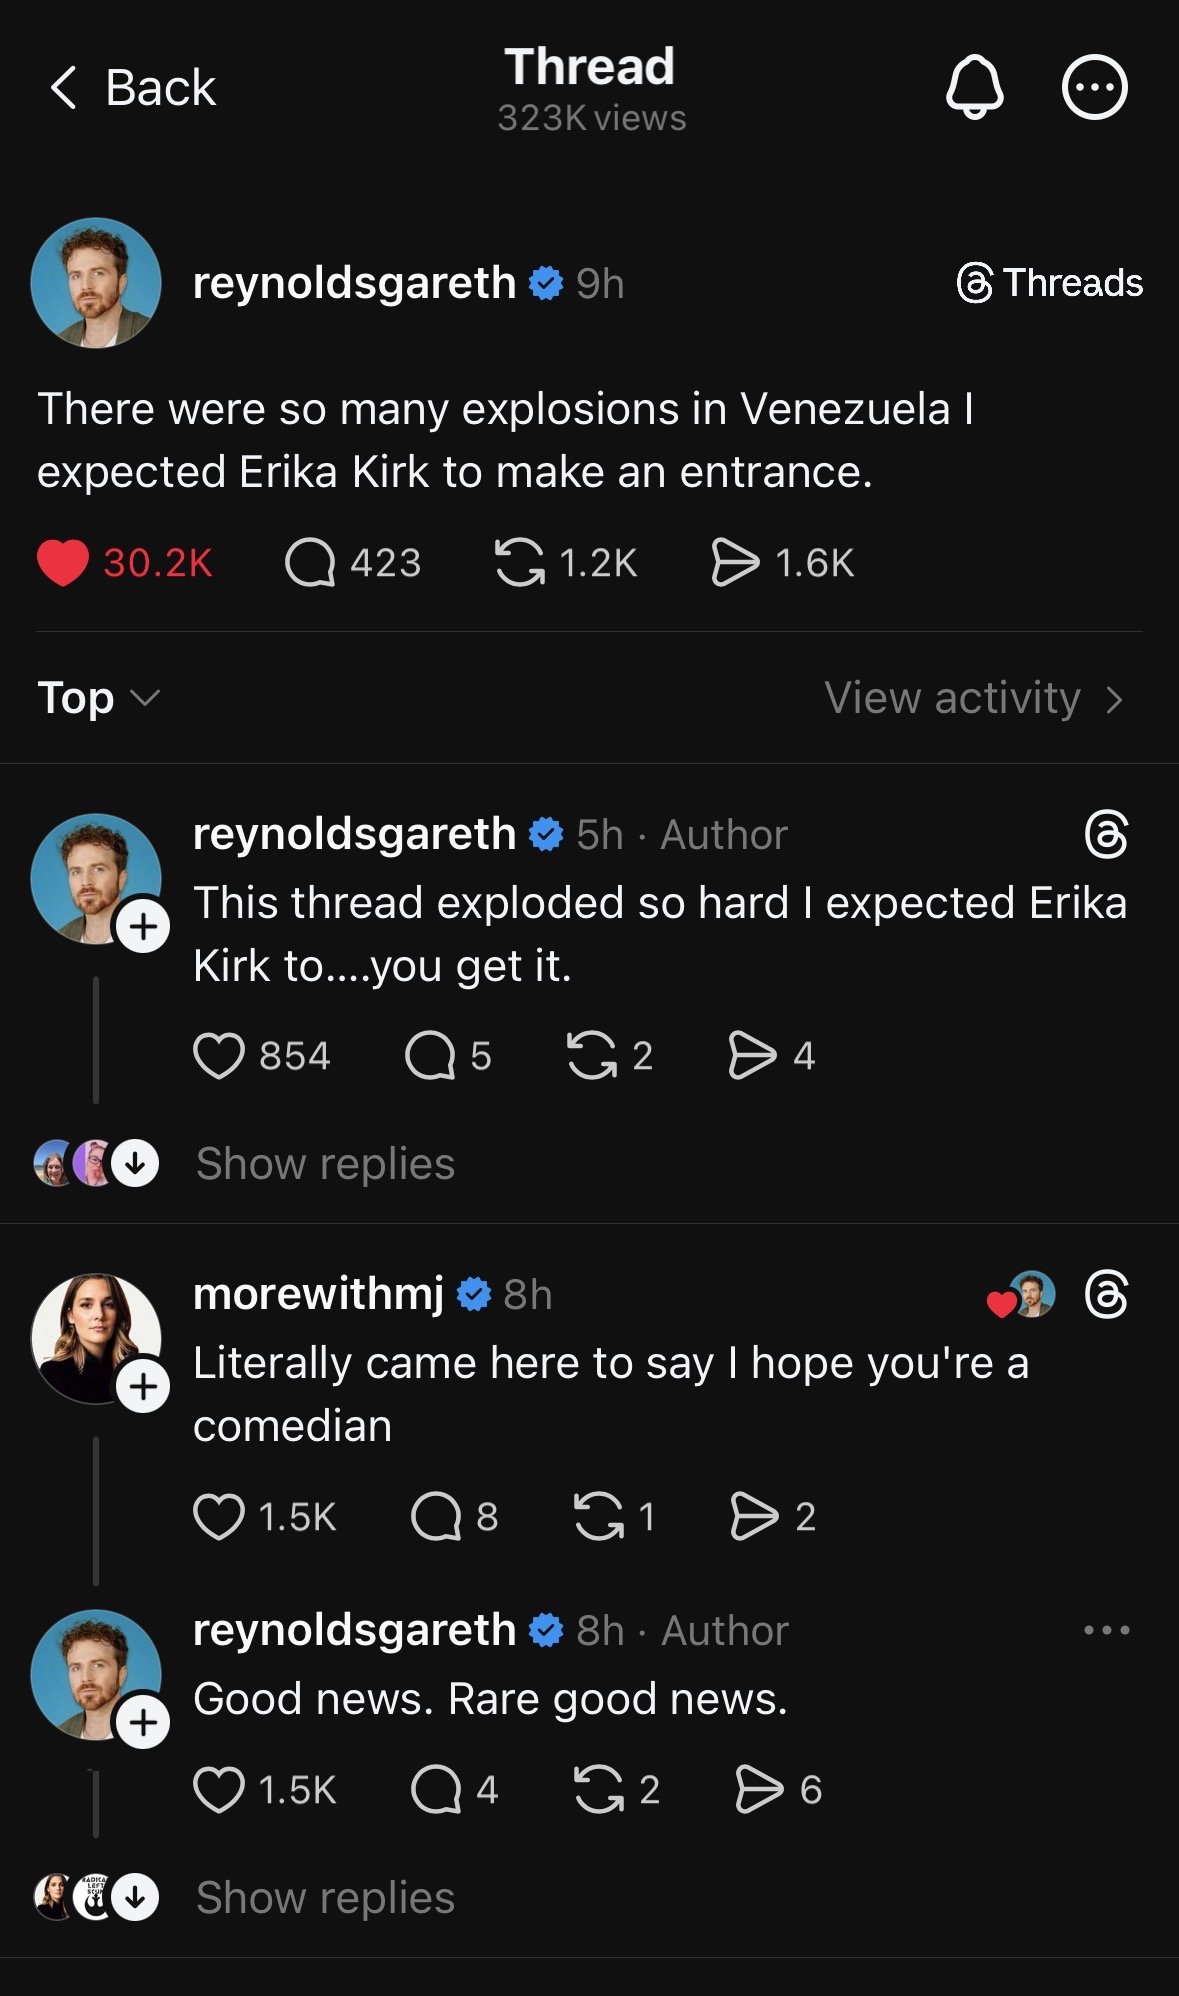Open morewithmj profile username

click(x=318, y=1294)
